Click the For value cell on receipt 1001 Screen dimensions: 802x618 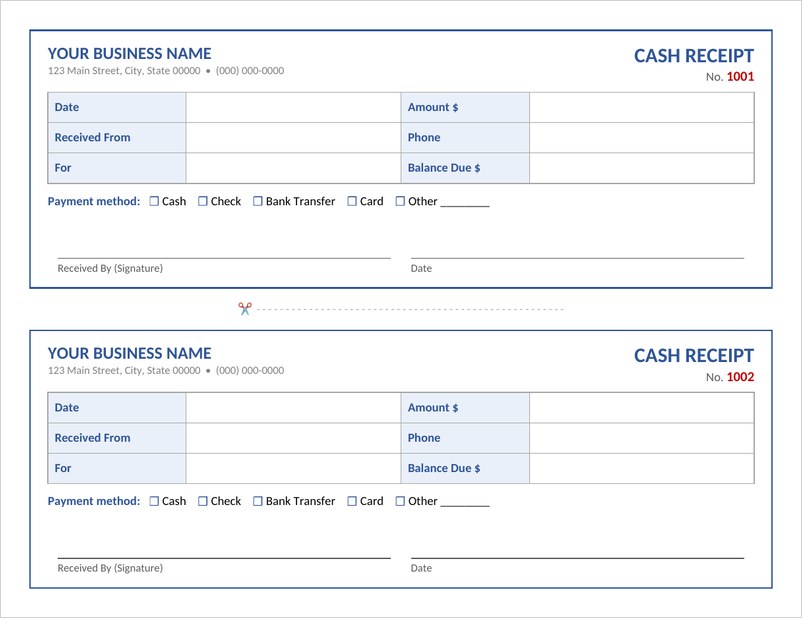(293, 168)
